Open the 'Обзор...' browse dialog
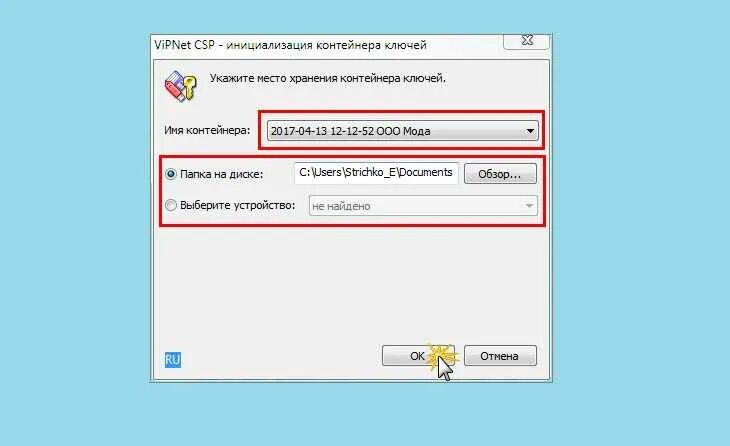 (x=500, y=174)
